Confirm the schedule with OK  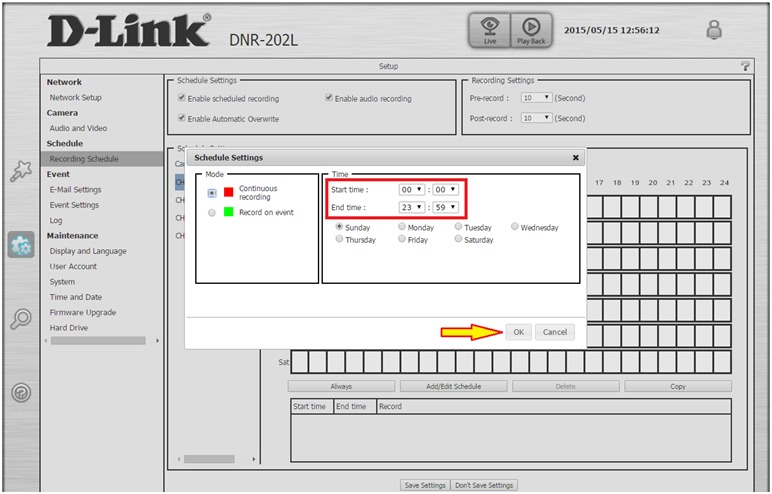[x=518, y=332]
